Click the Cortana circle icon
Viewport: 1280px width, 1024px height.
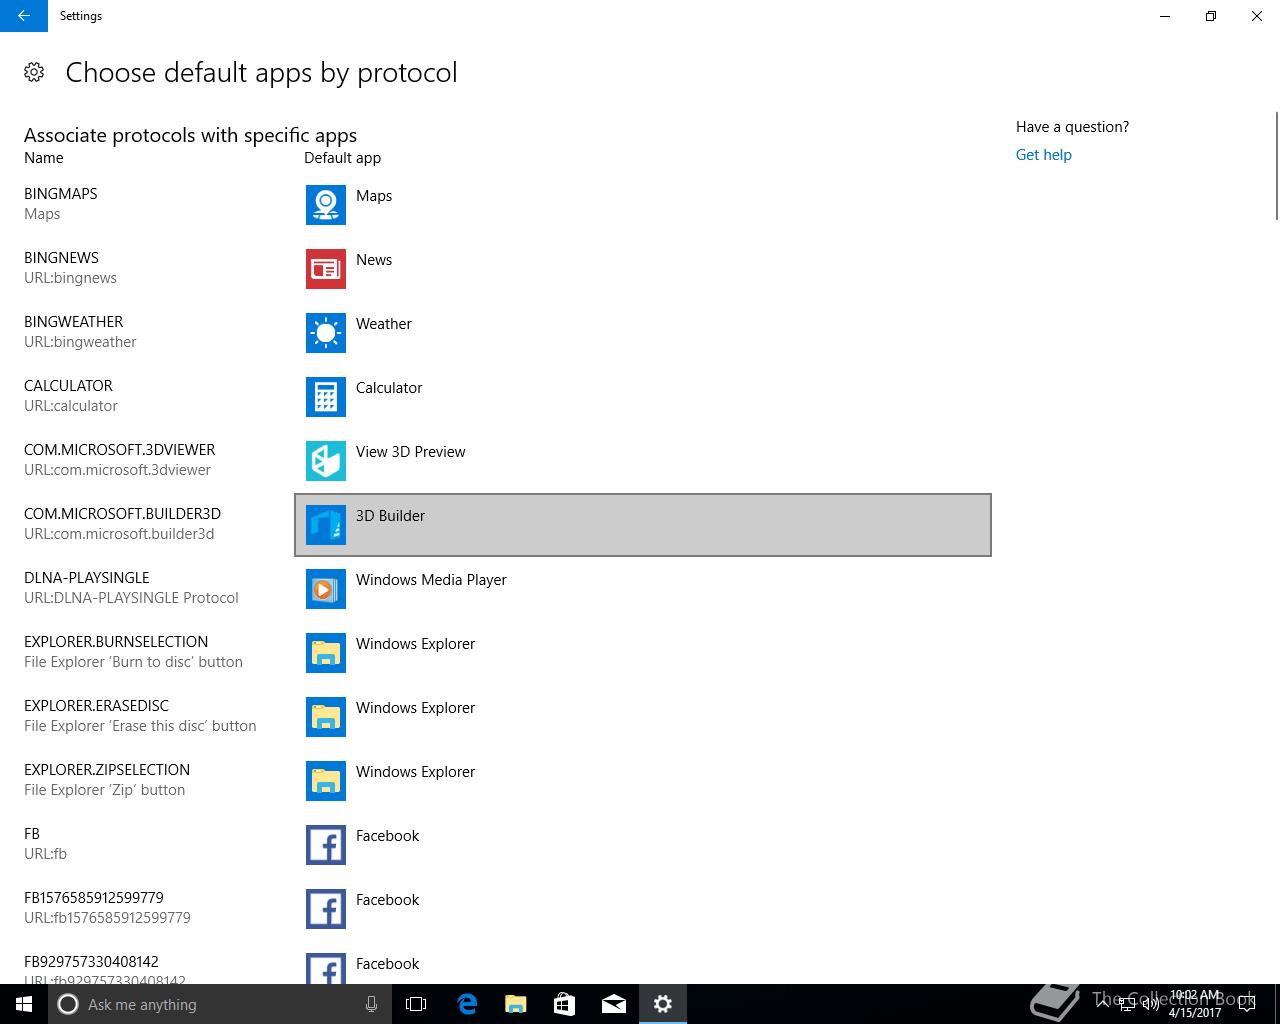pyautogui.click(x=68, y=1004)
